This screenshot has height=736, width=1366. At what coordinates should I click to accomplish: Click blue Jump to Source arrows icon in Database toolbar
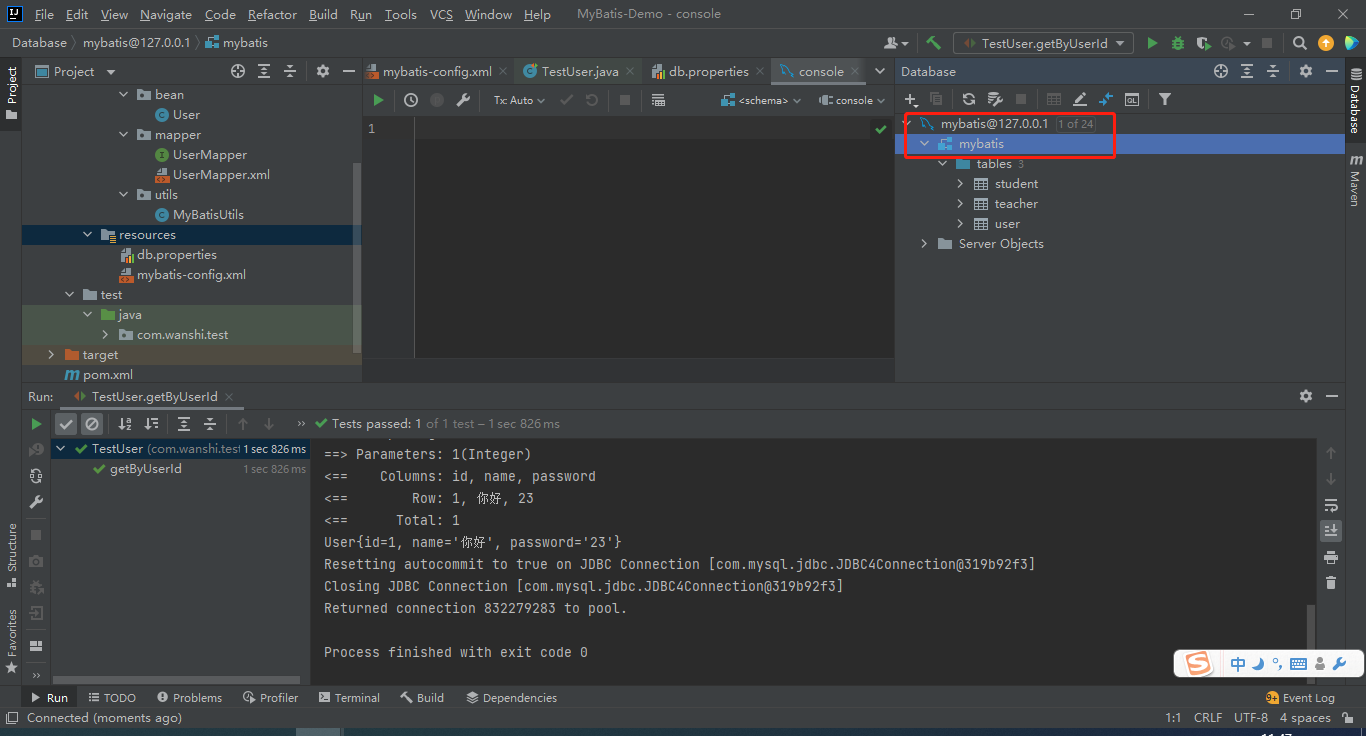(x=1106, y=99)
